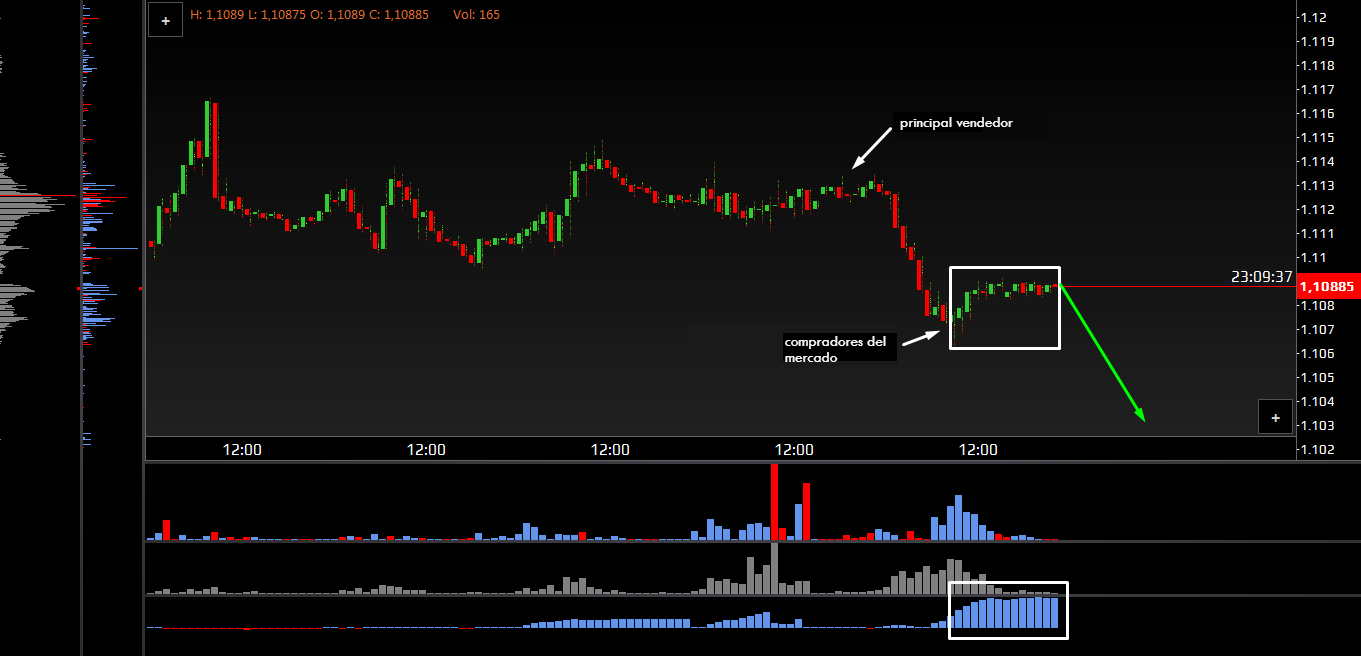Click the red horizontal current price line
1361x656 pixels.
(1150, 287)
